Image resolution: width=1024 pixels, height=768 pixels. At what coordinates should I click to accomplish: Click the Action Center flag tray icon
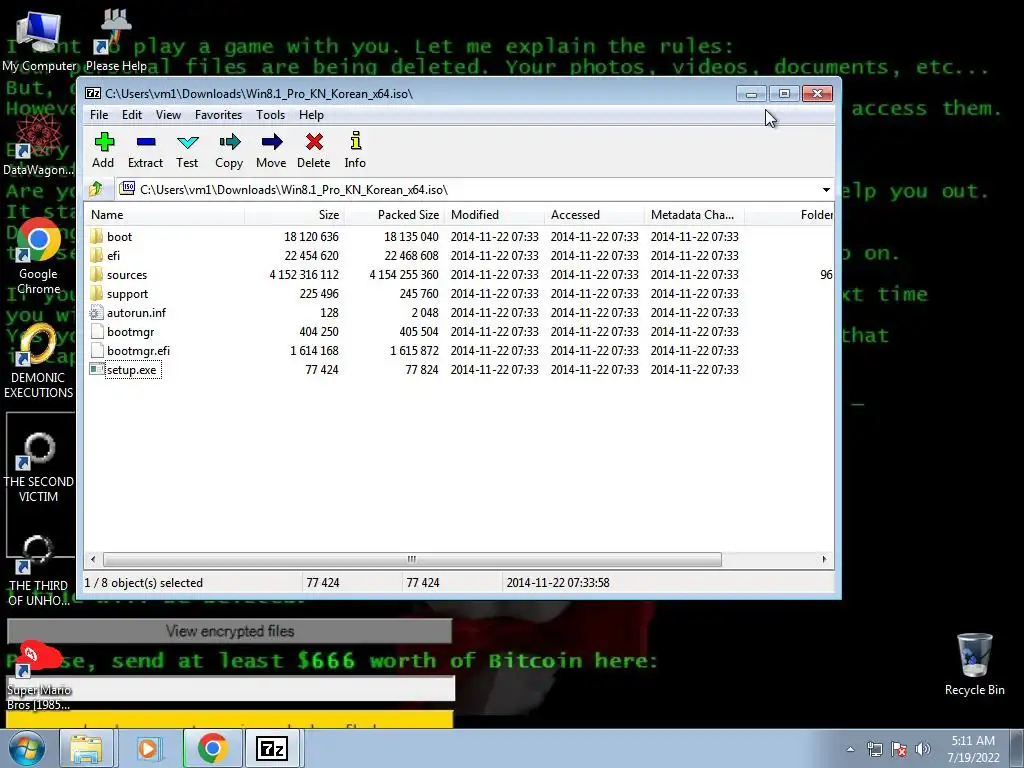pyautogui.click(x=899, y=749)
